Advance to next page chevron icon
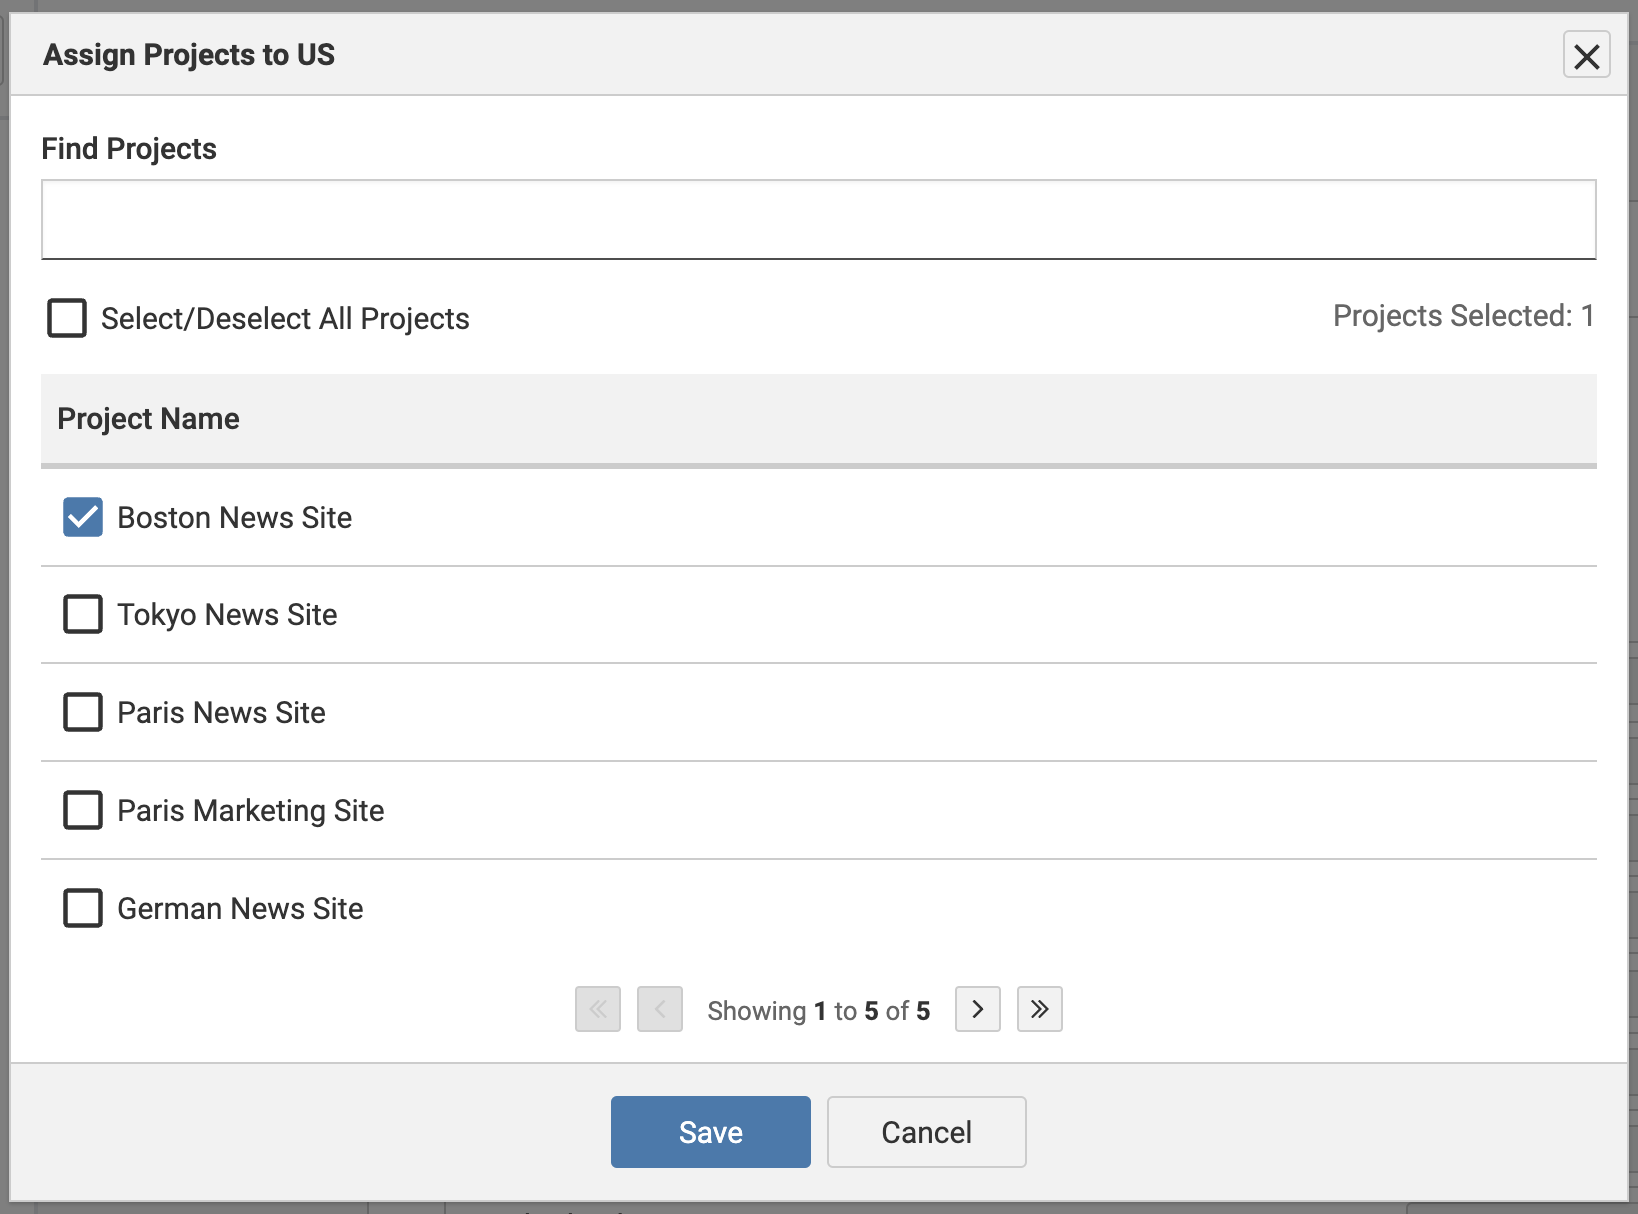 tap(978, 1009)
